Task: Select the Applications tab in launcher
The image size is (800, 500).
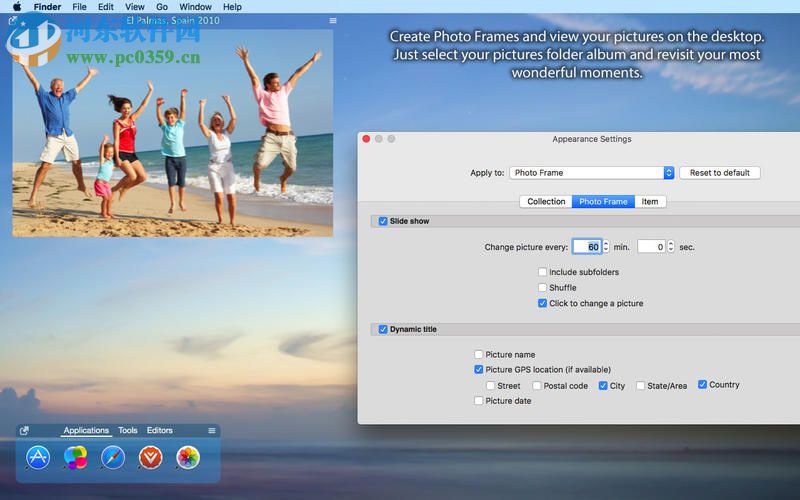Action: pyautogui.click(x=86, y=430)
